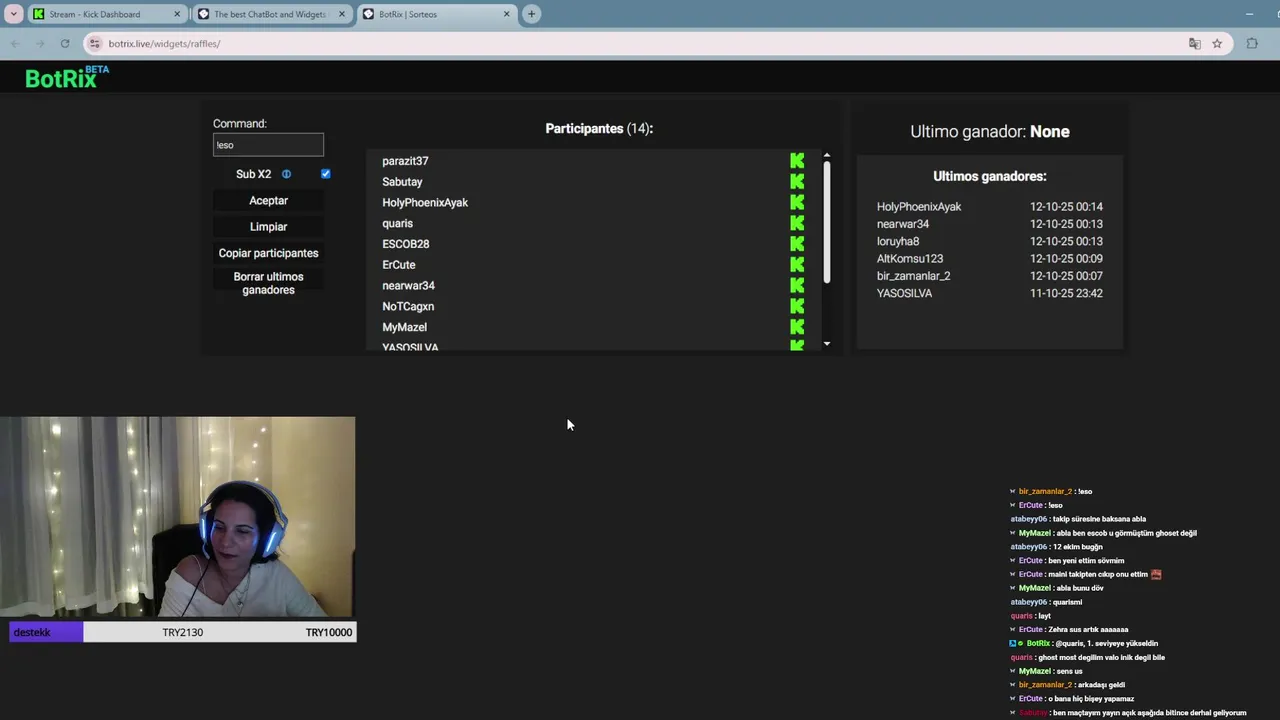
Task: Click the timestamp 12-10-25 00:14
Action: tap(1066, 207)
